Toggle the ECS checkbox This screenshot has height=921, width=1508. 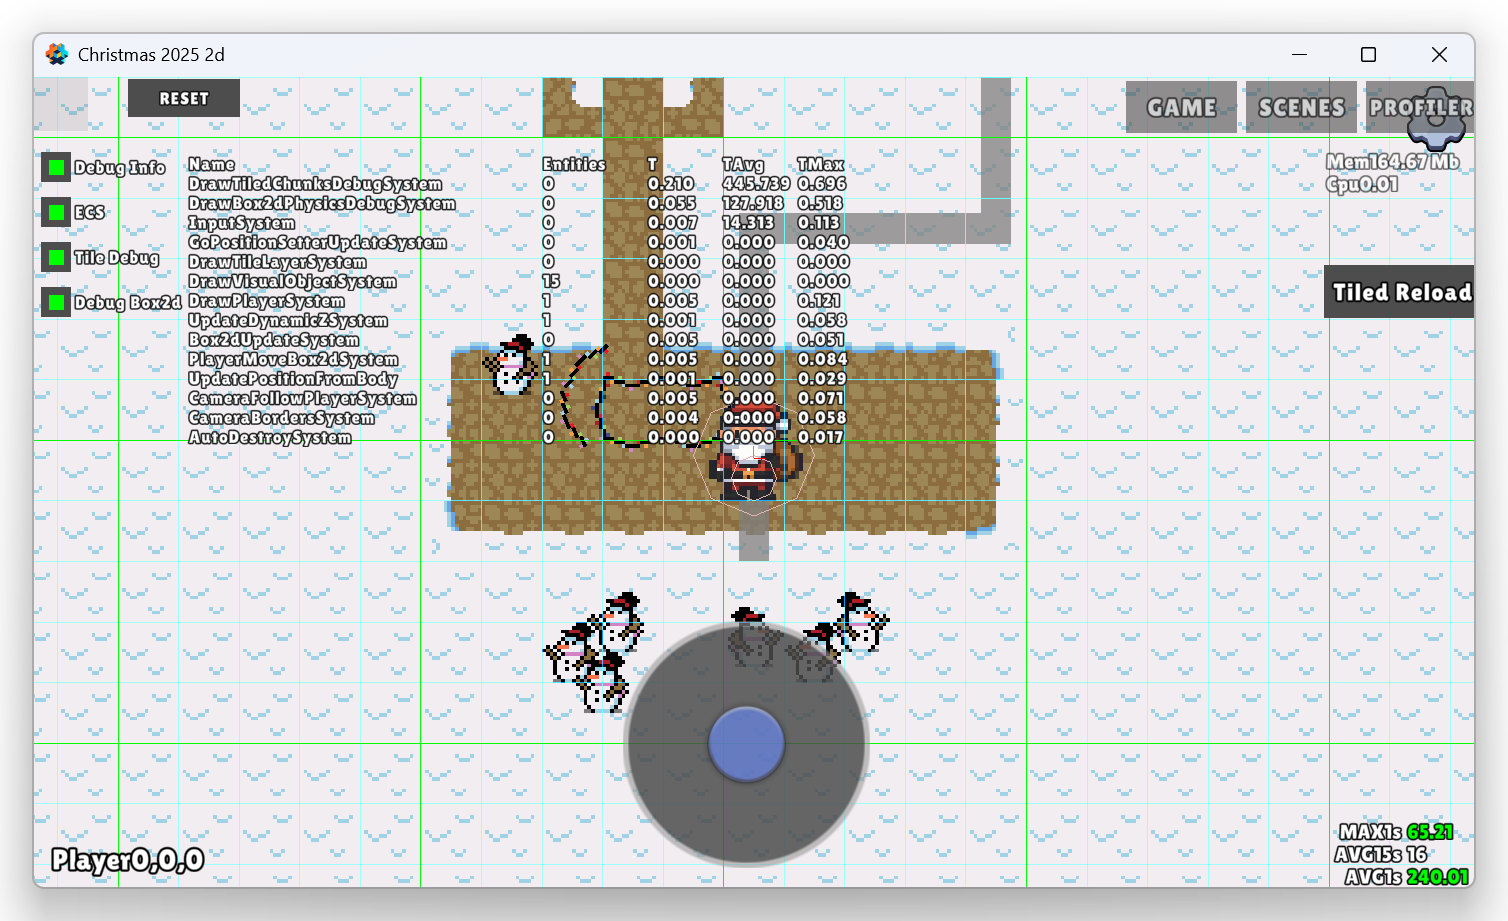click(56, 212)
